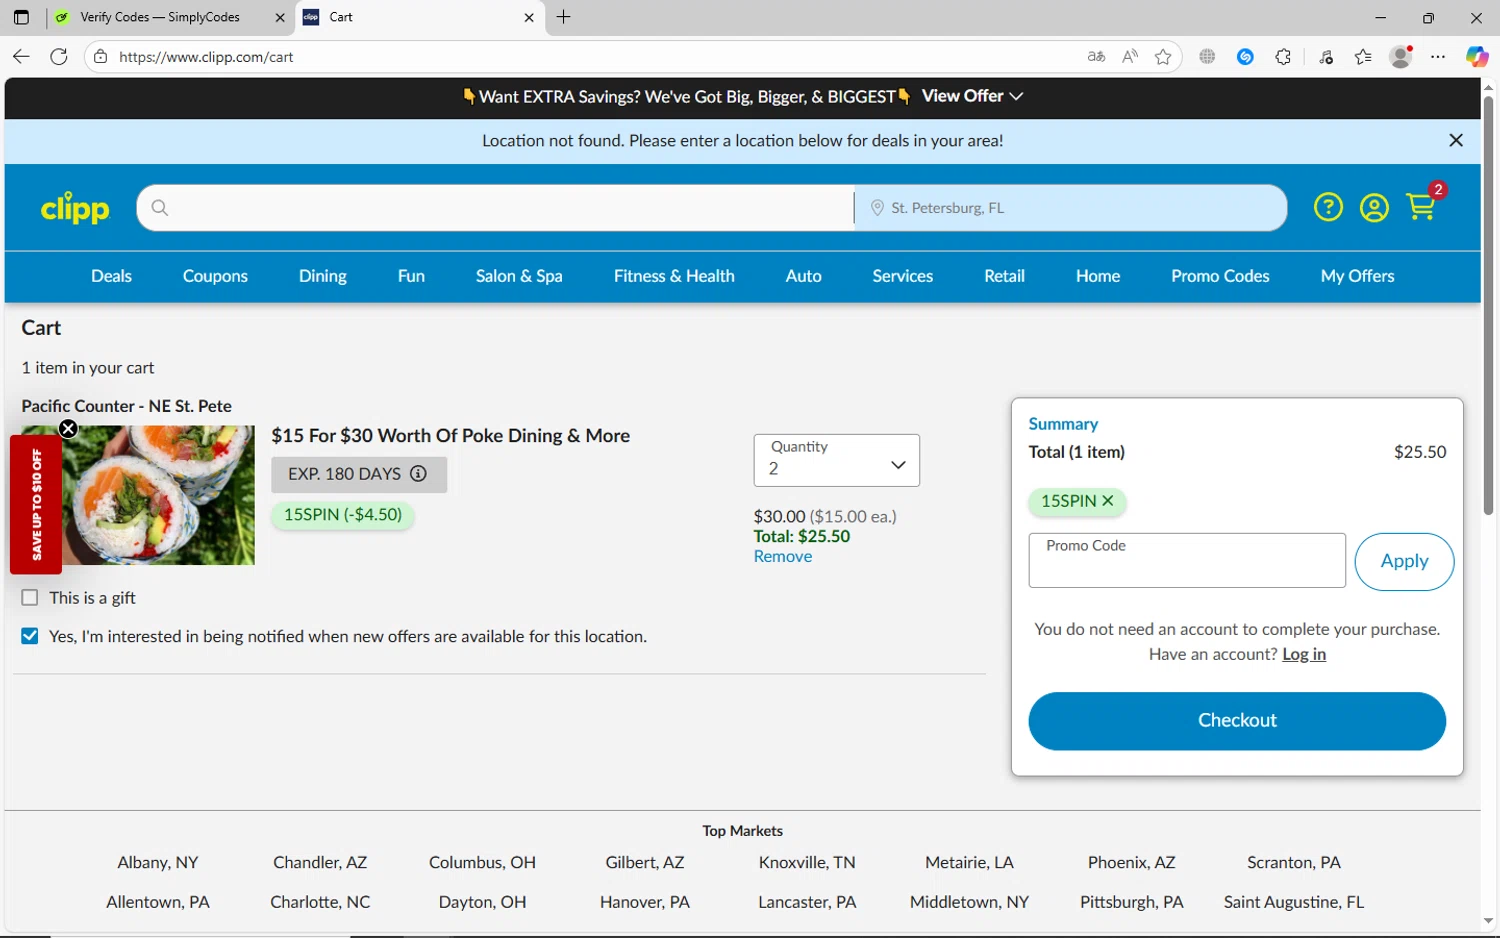Open the Fitness & Health category
Image resolution: width=1500 pixels, height=938 pixels.
click(674, 276)
